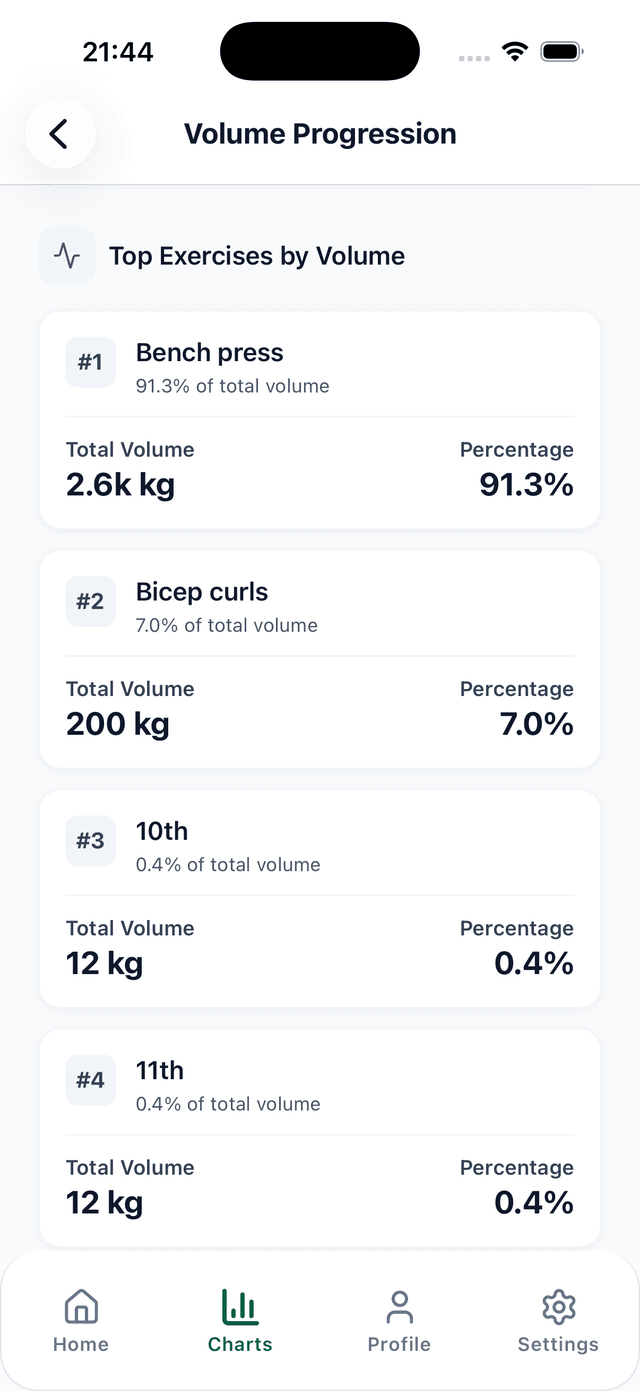Open the Charts tab icon in bottom navigation
640x1391 pixels.
tap(240, 1305)
